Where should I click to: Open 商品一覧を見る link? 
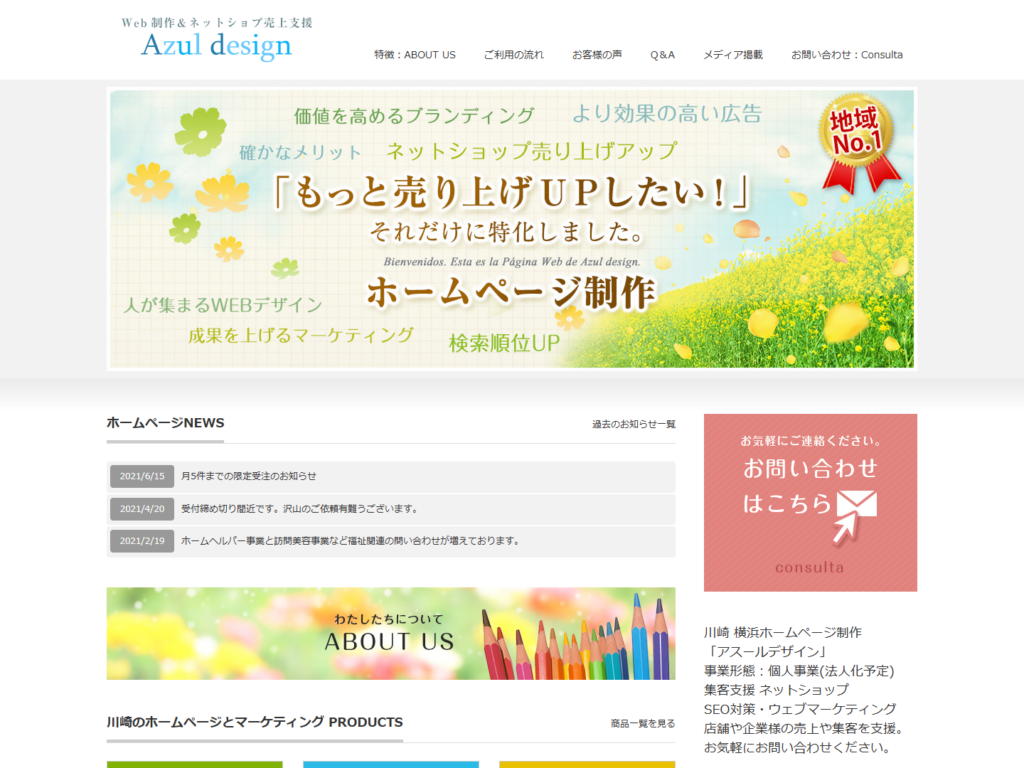(x=642, y=723)
